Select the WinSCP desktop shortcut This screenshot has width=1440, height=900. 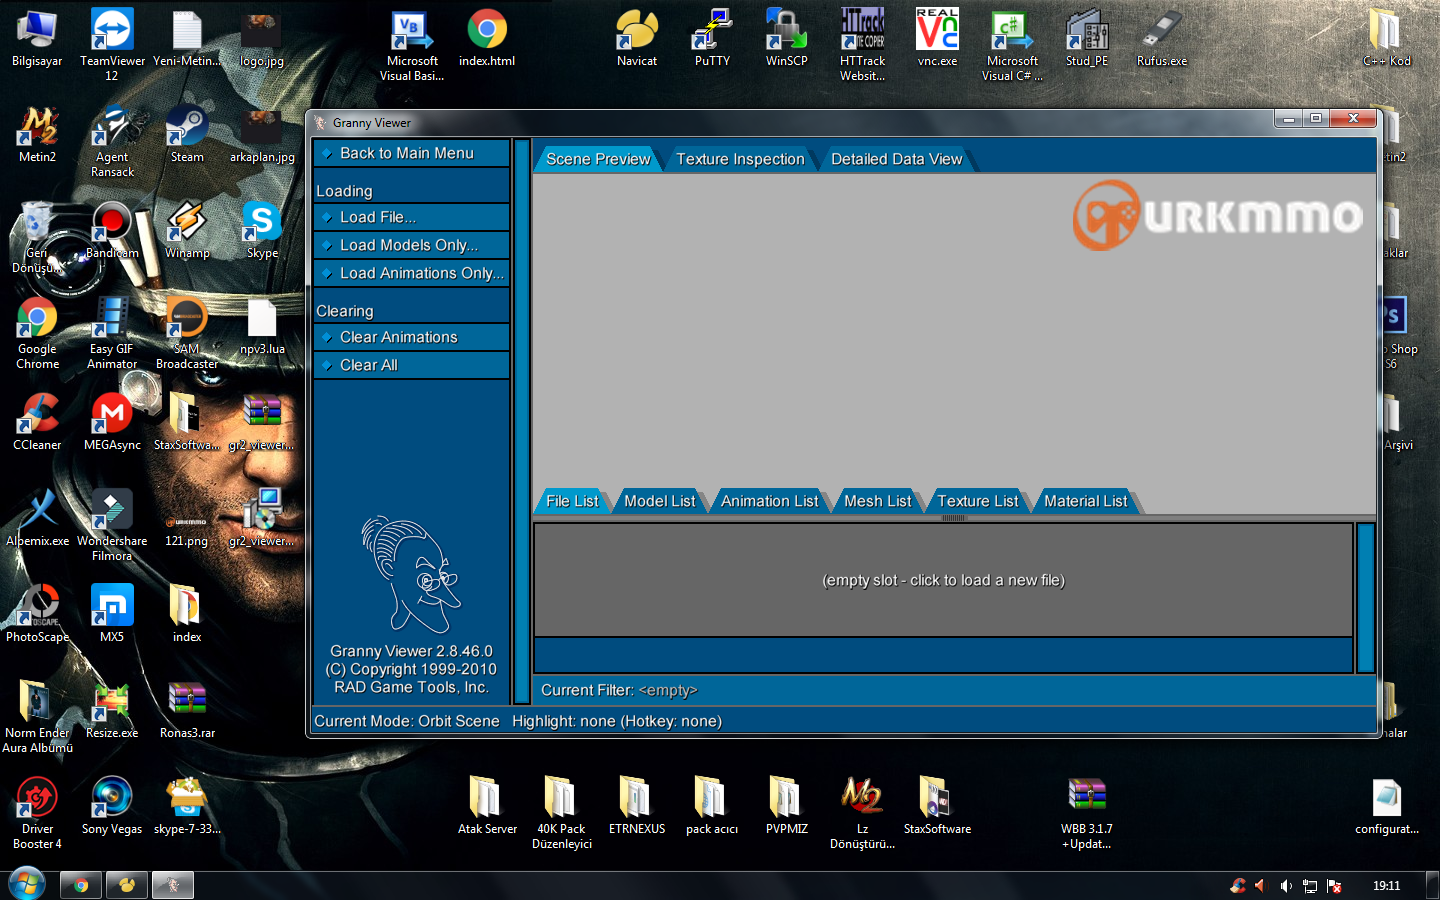click(x=787, y=39)
